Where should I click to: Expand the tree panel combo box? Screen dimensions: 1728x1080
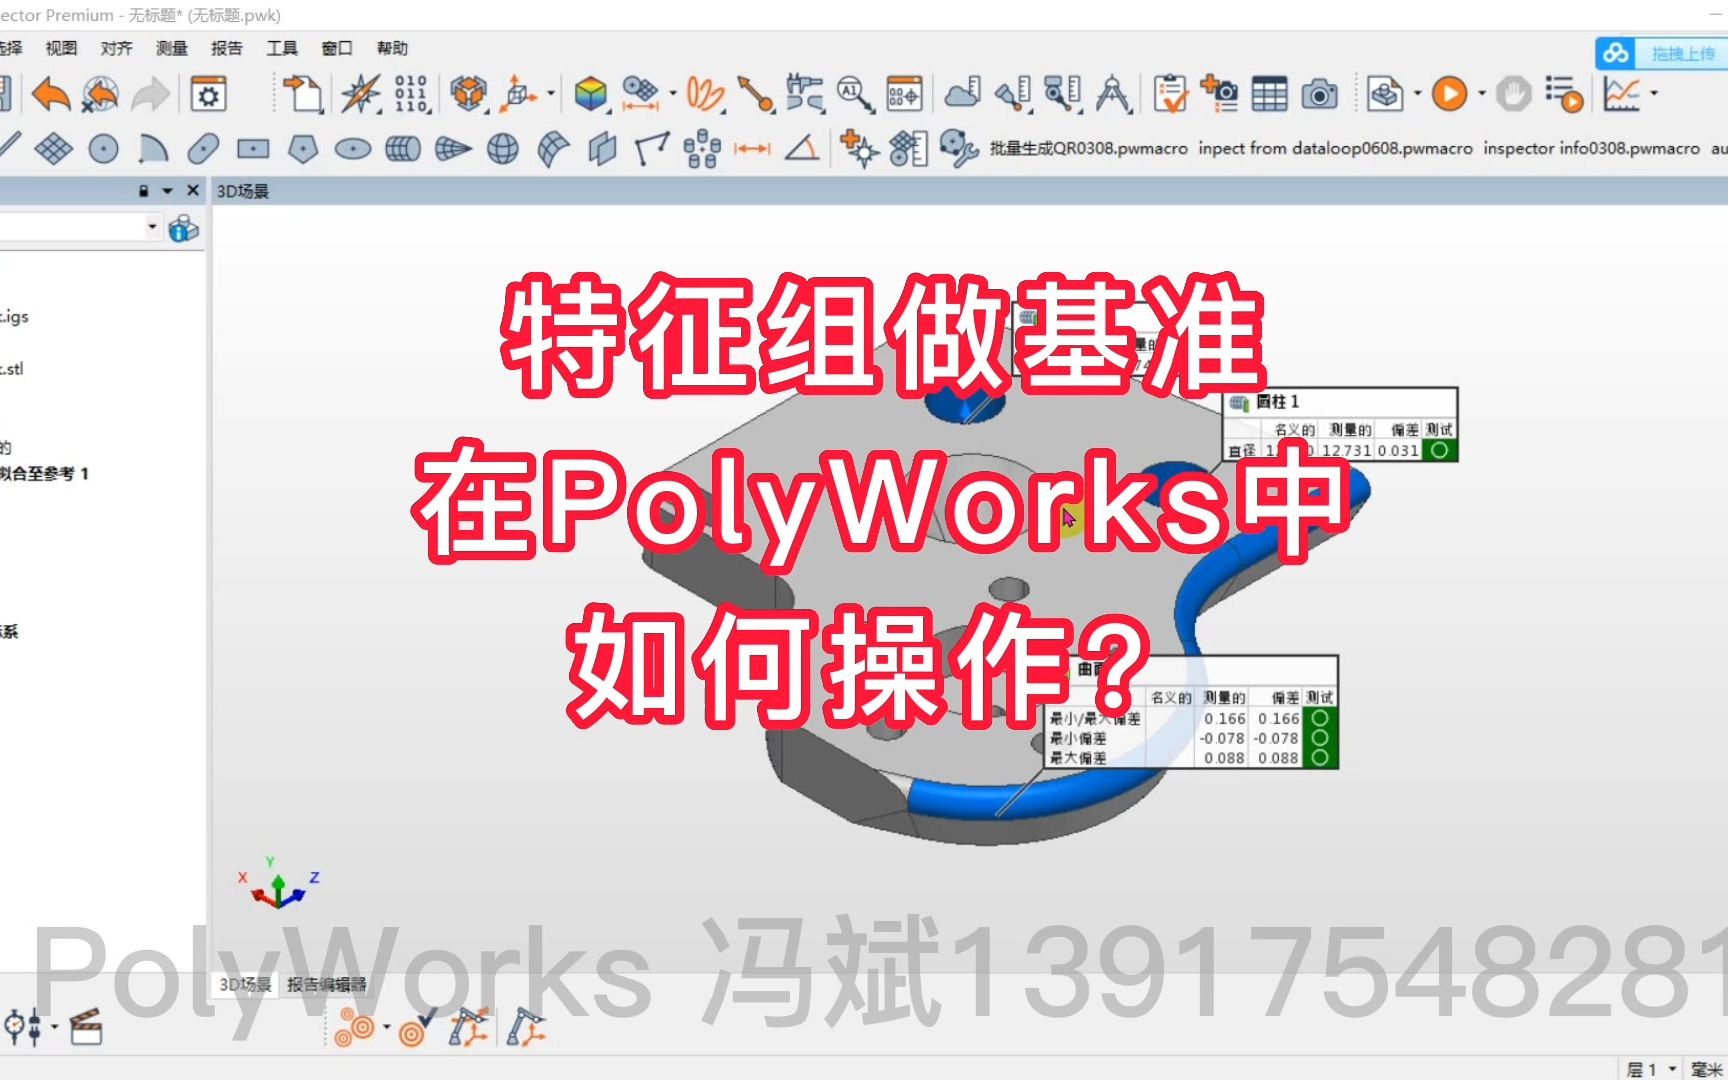(152, 227)
